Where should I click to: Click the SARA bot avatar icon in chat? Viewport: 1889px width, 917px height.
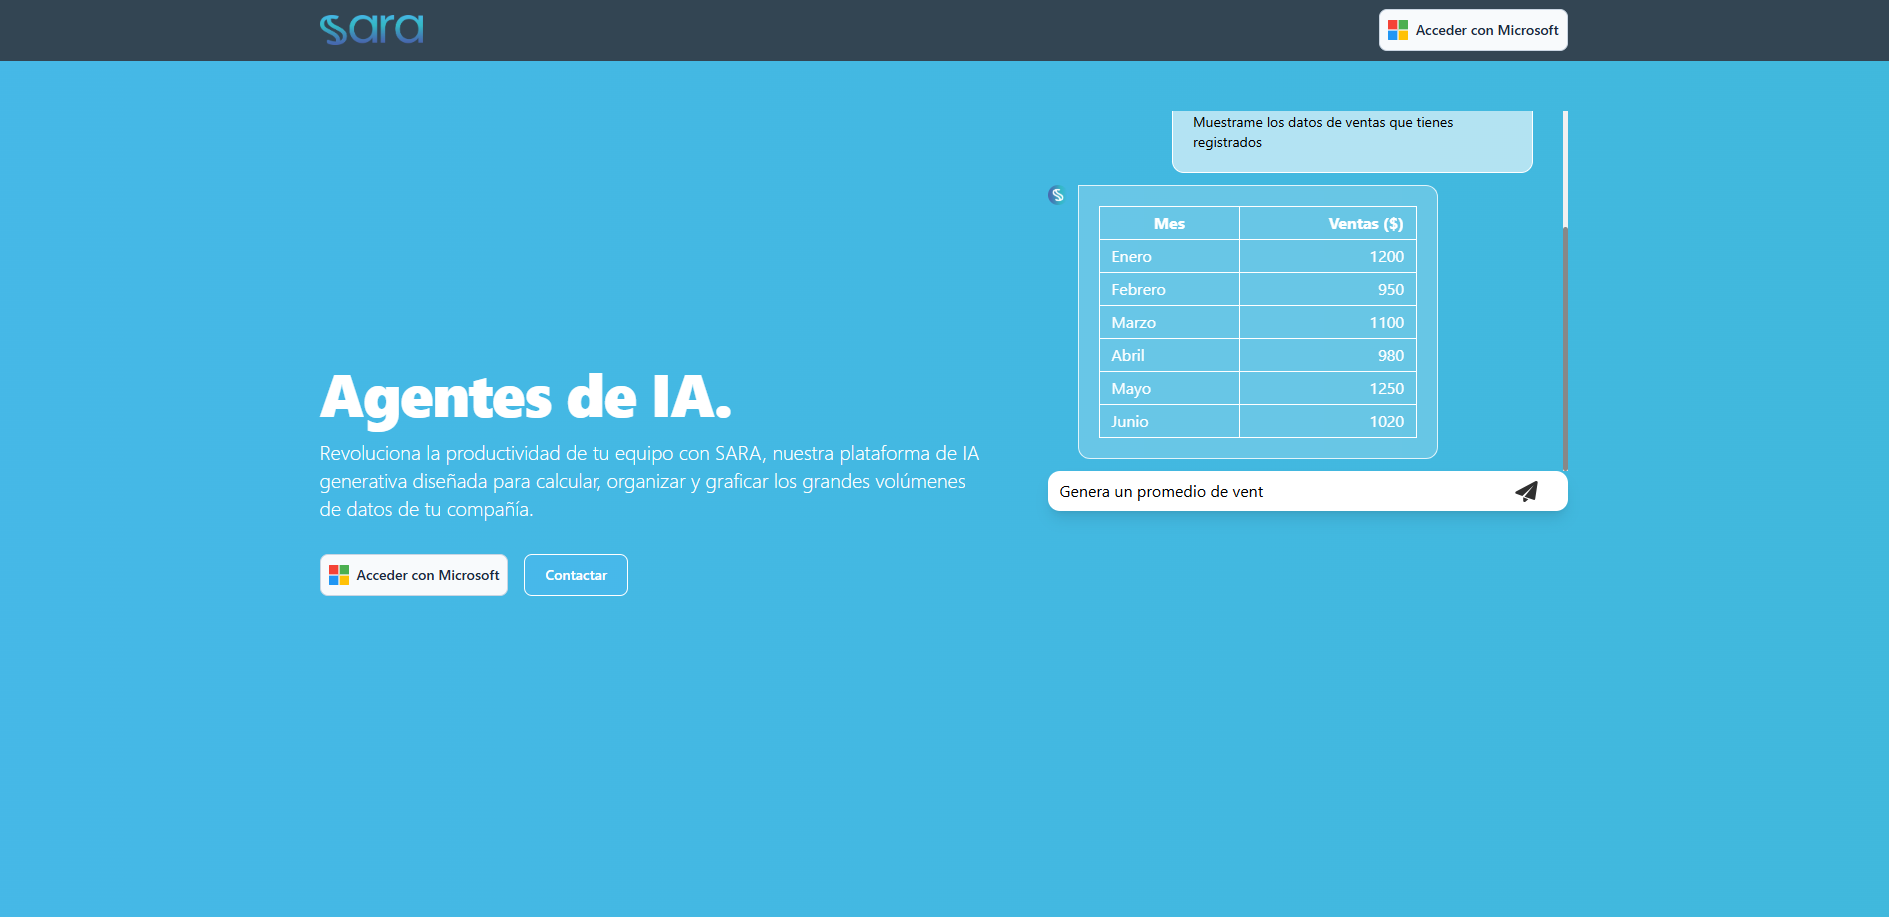[1056, 195]
